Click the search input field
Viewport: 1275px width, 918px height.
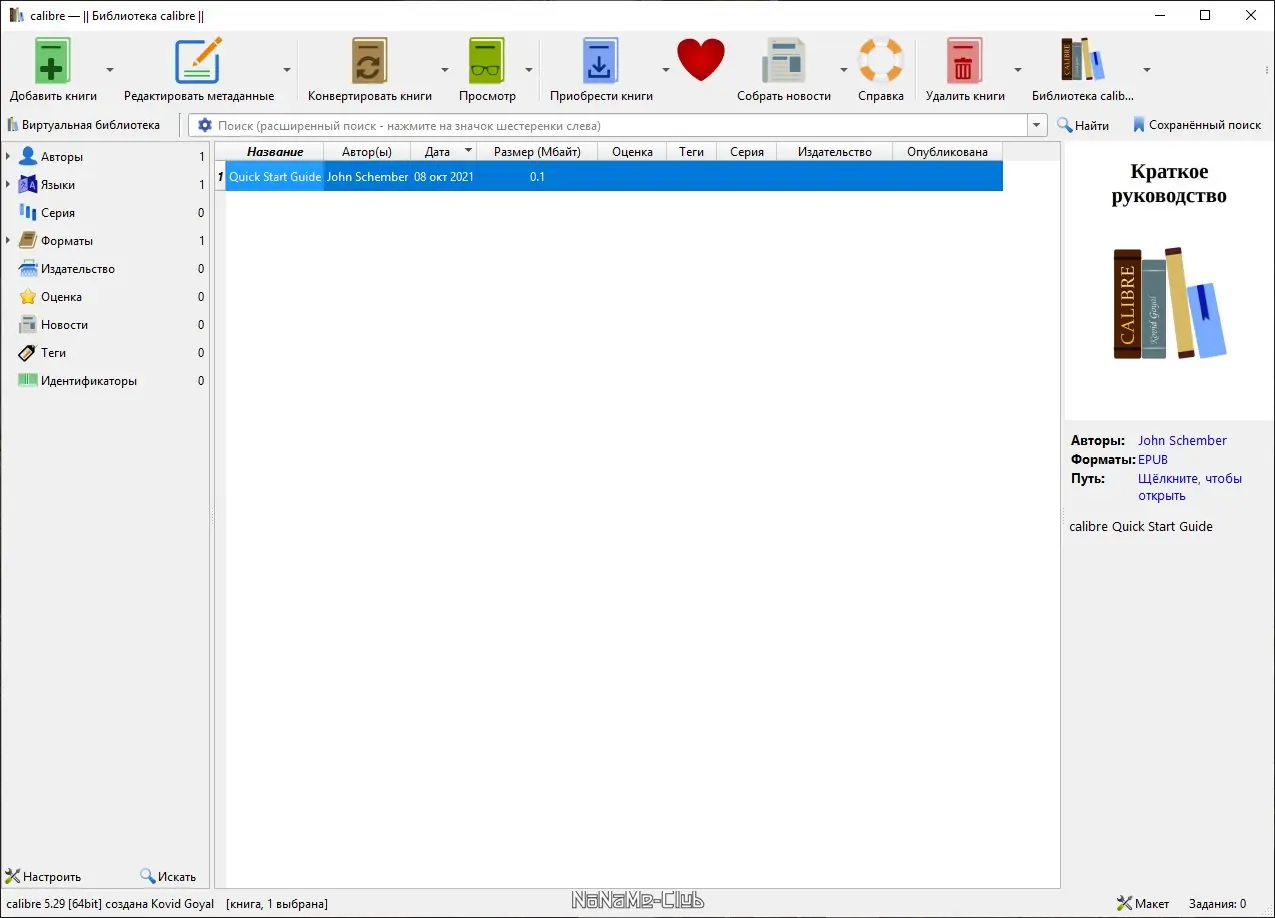(x=620, y=126)
